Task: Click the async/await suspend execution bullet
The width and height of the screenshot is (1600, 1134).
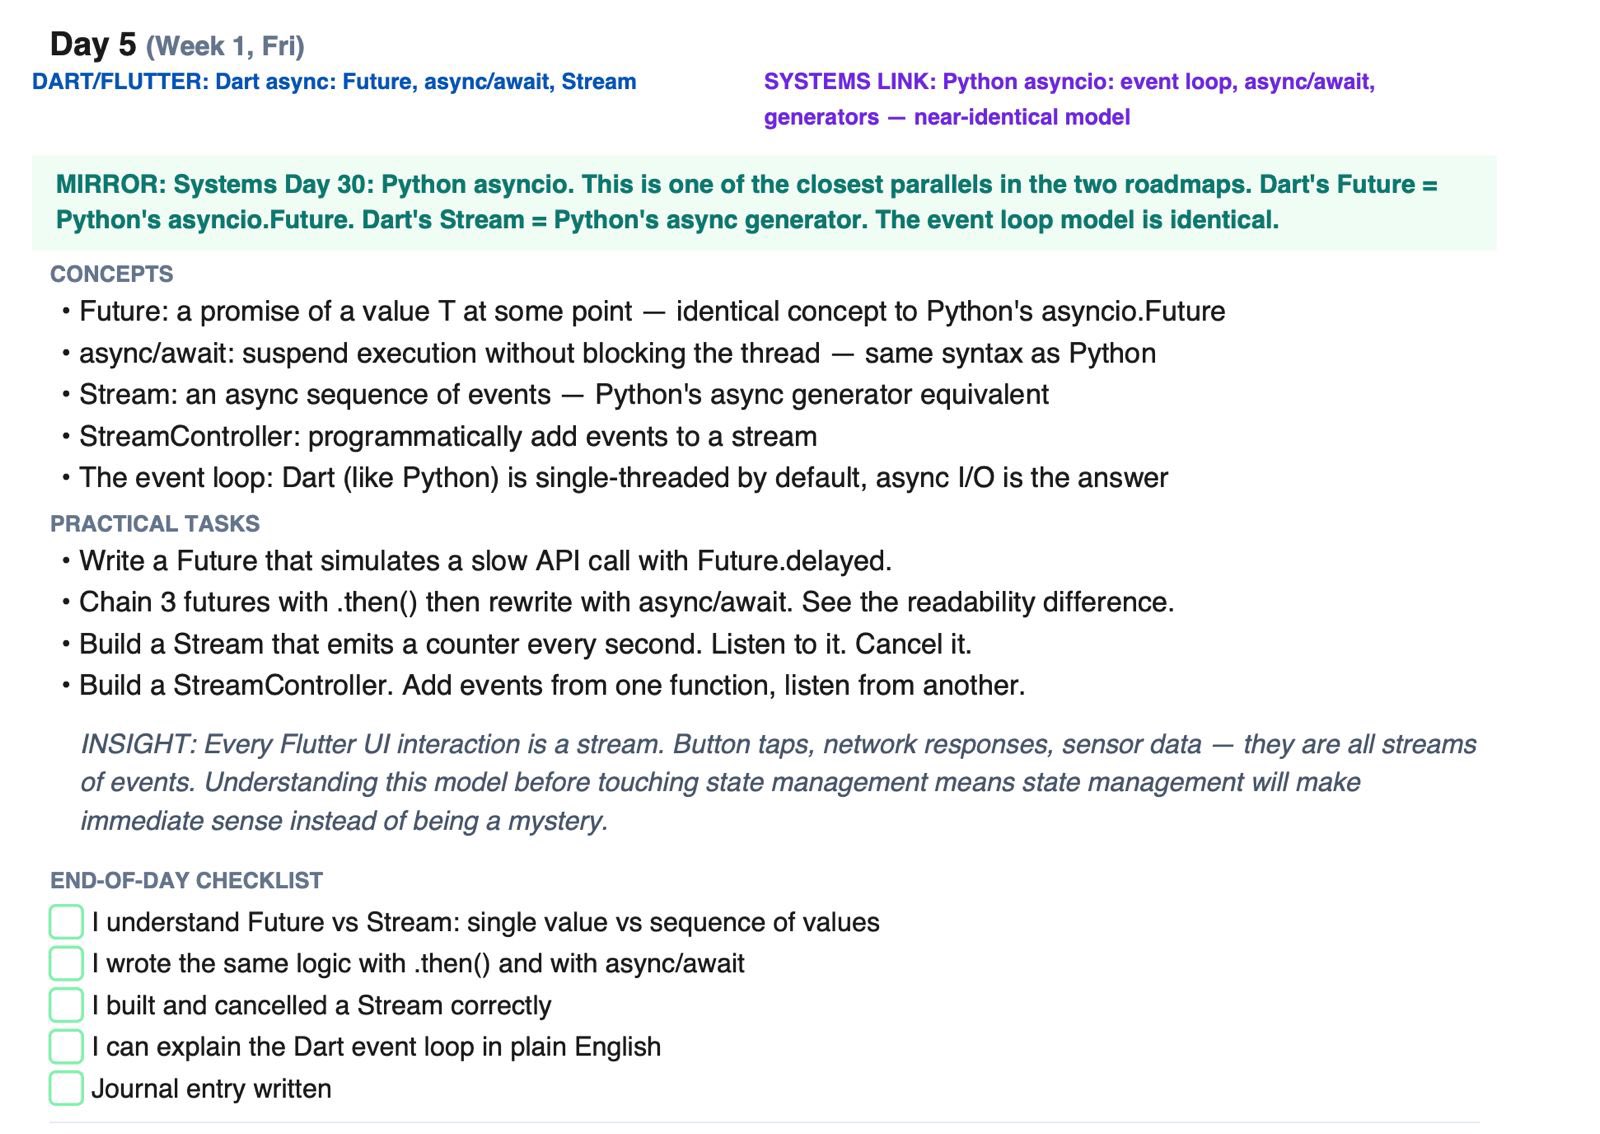Action: 617,354
